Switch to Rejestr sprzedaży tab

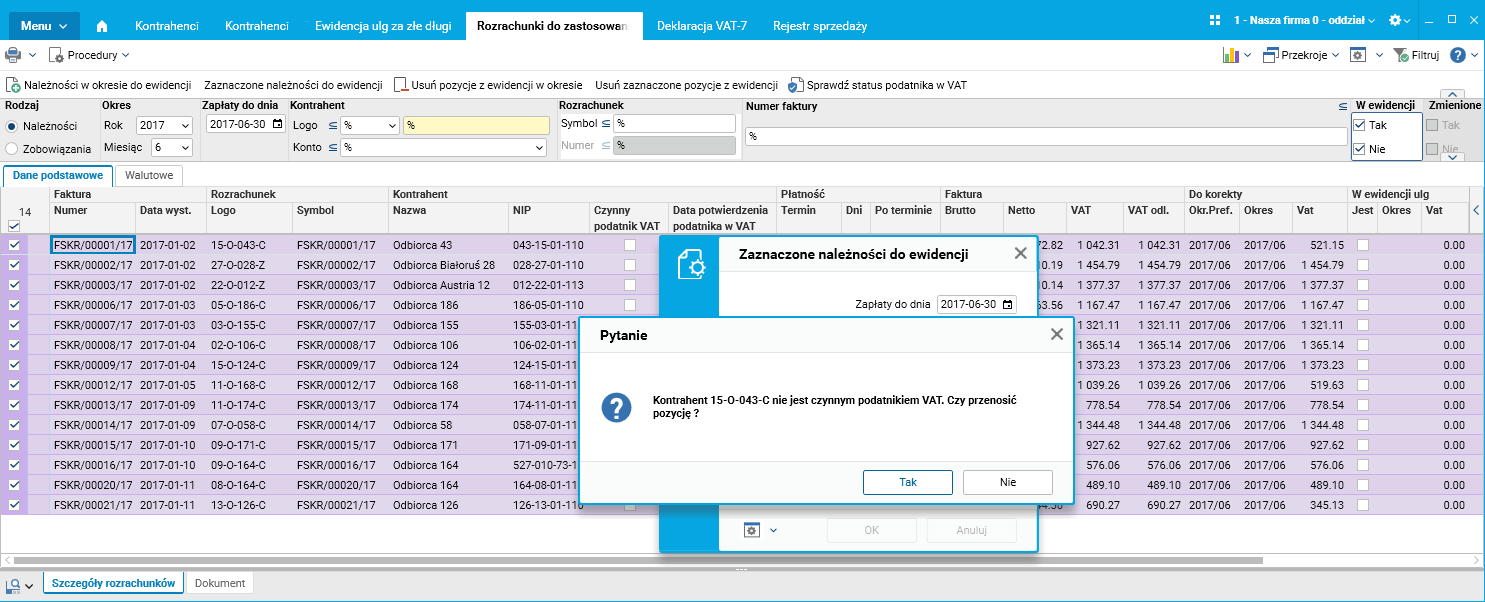coord(820,25)
